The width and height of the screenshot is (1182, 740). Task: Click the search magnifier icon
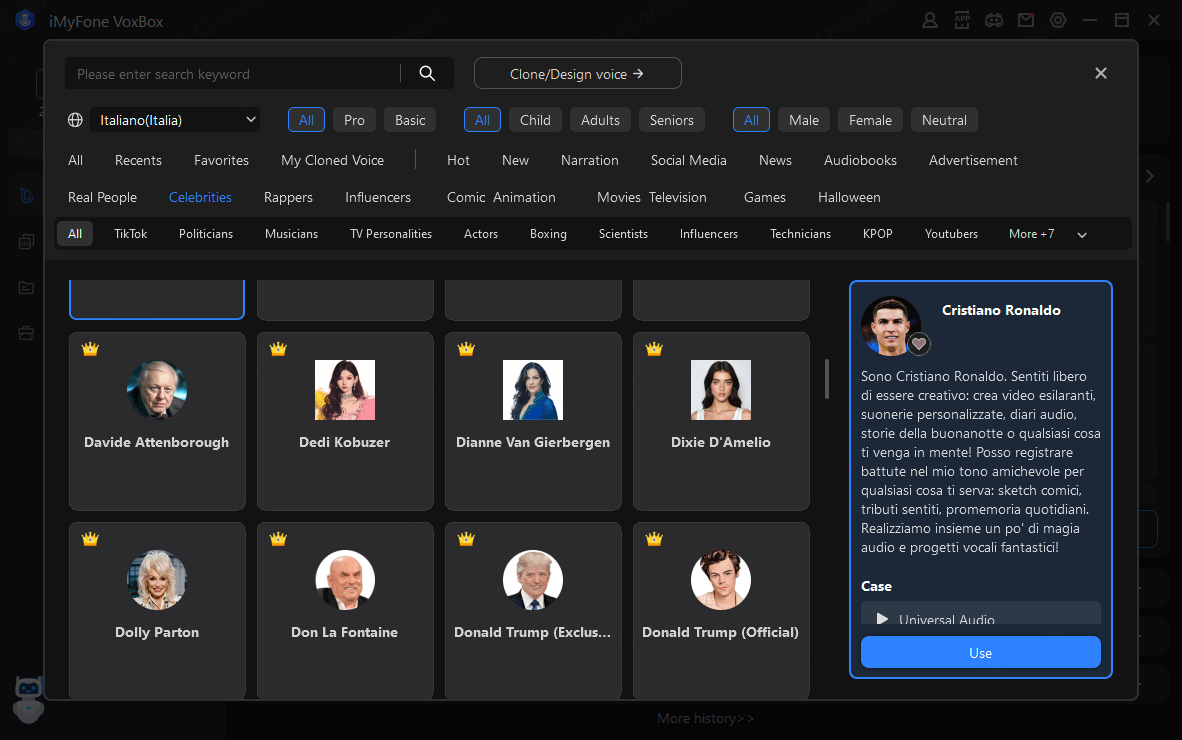427,73
